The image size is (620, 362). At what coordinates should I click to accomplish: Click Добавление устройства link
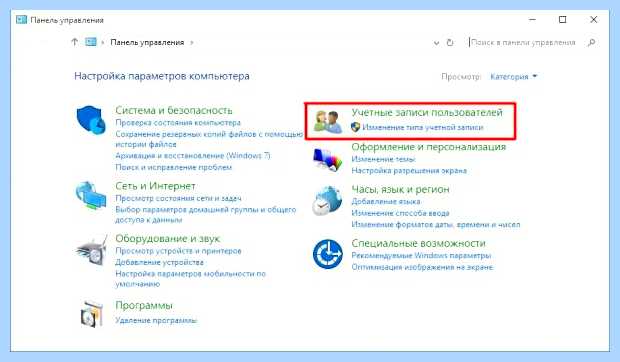pos(159,262)
